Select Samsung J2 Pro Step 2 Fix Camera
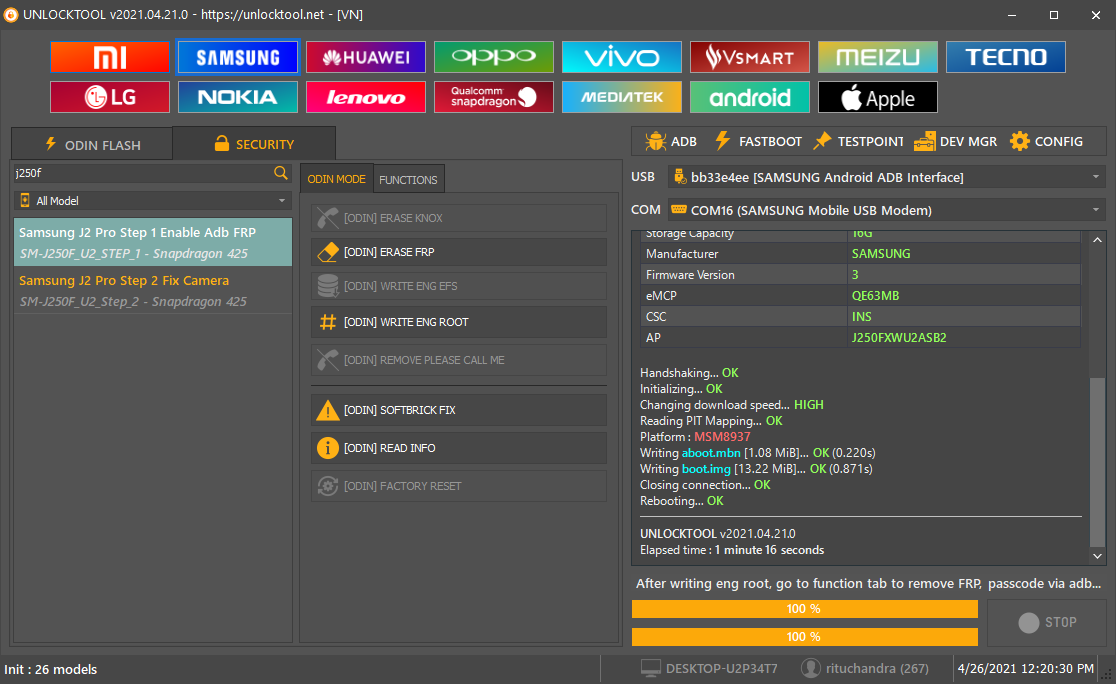This screenshot has height=684, width=1116. click(x=153, y=290)
